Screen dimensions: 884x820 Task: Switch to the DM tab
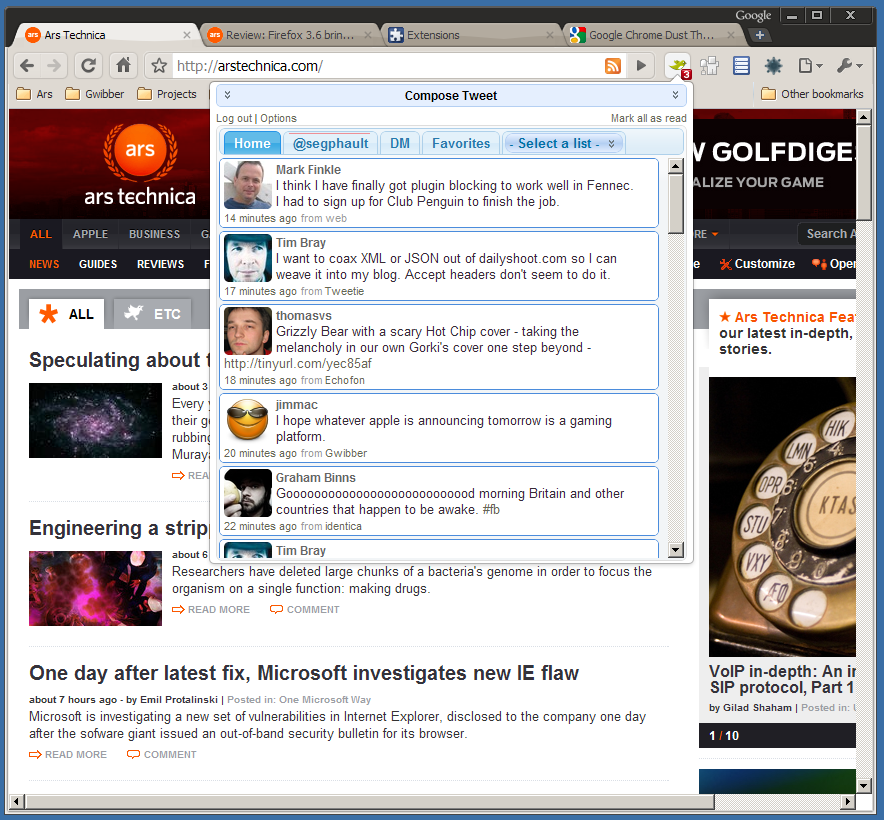tap(400, 143)
